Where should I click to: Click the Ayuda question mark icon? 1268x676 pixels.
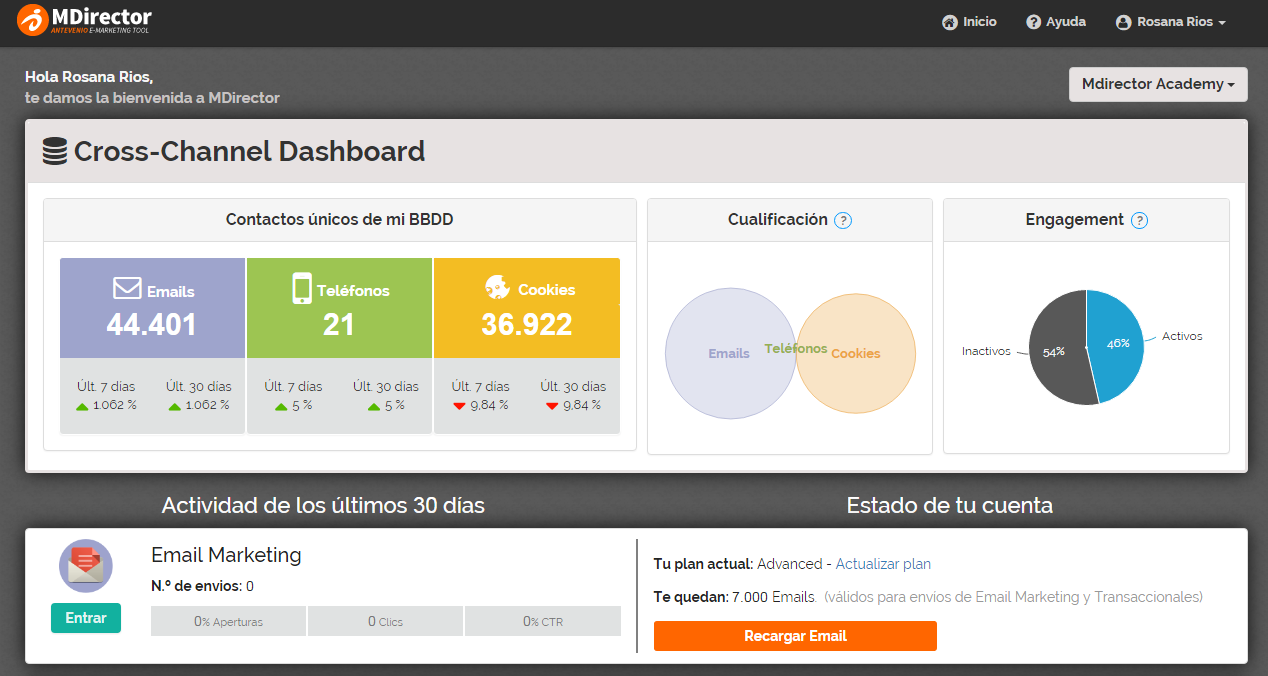pos(1034,22)
